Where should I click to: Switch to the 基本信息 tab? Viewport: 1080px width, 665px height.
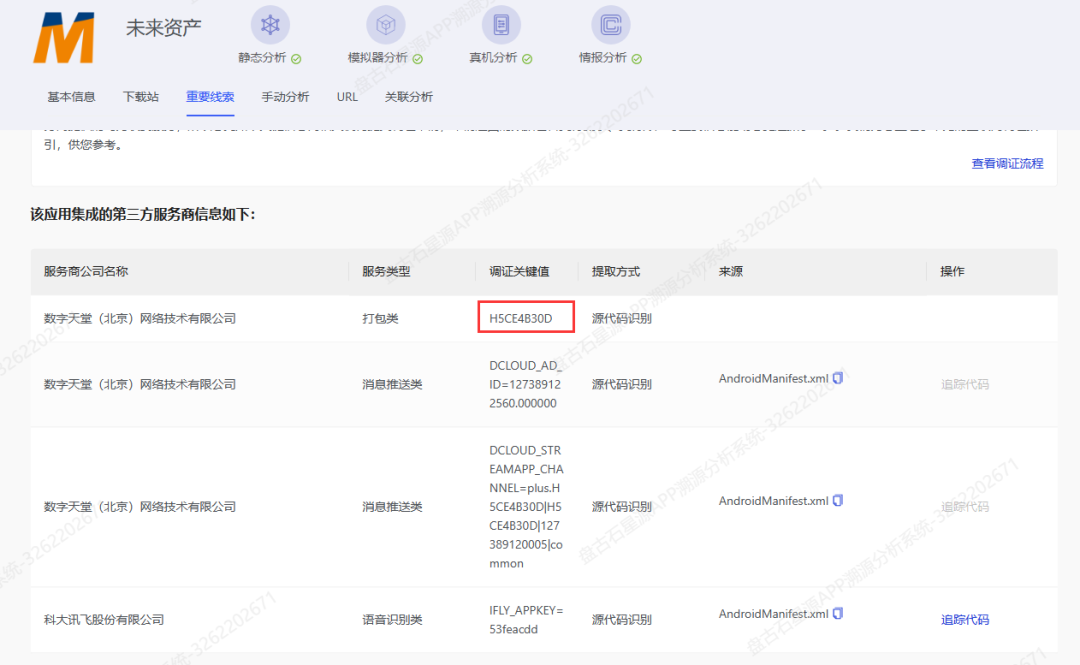tap(71, 96)
